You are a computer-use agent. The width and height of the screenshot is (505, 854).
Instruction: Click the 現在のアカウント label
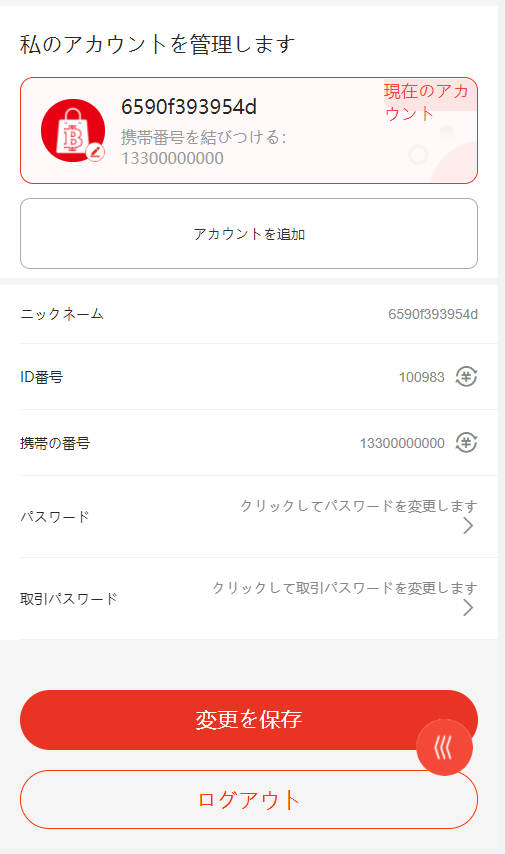[x=426, y=102]
